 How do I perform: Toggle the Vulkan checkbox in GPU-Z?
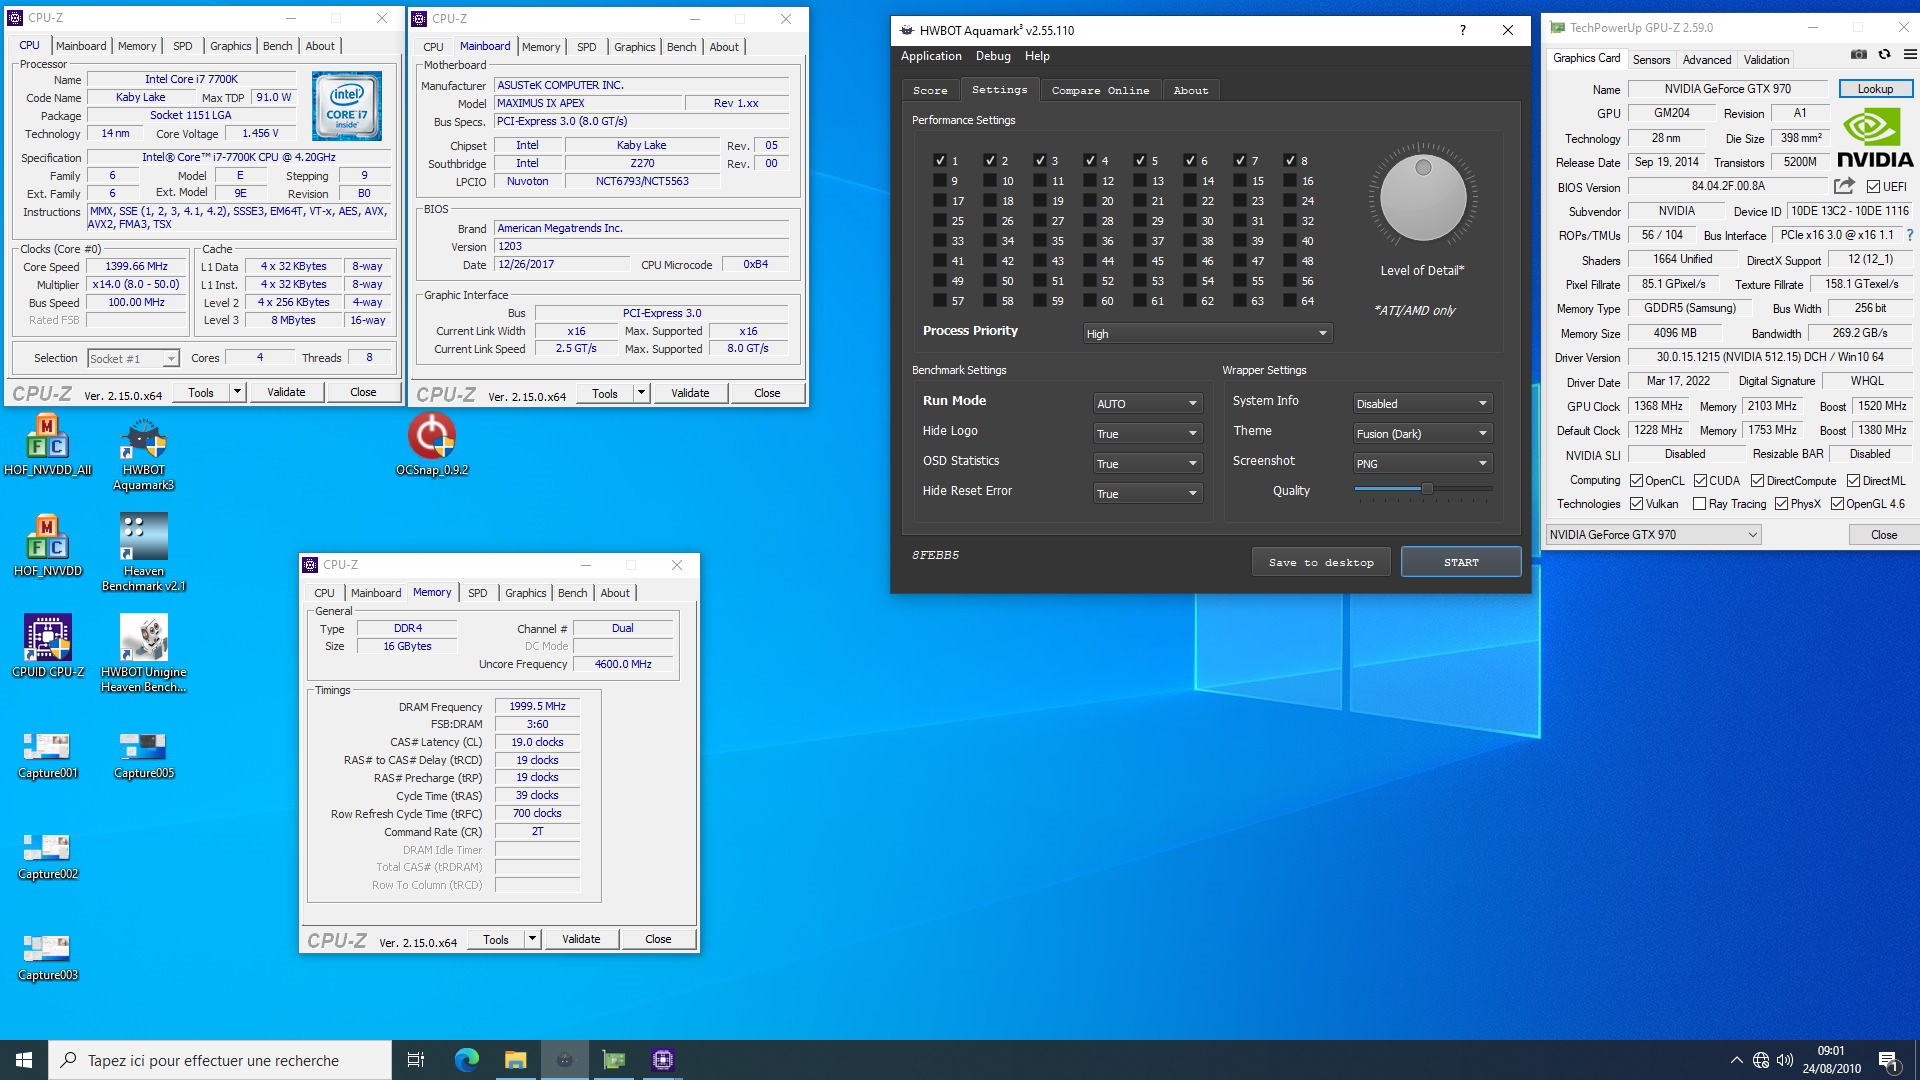coord(1636,504)
